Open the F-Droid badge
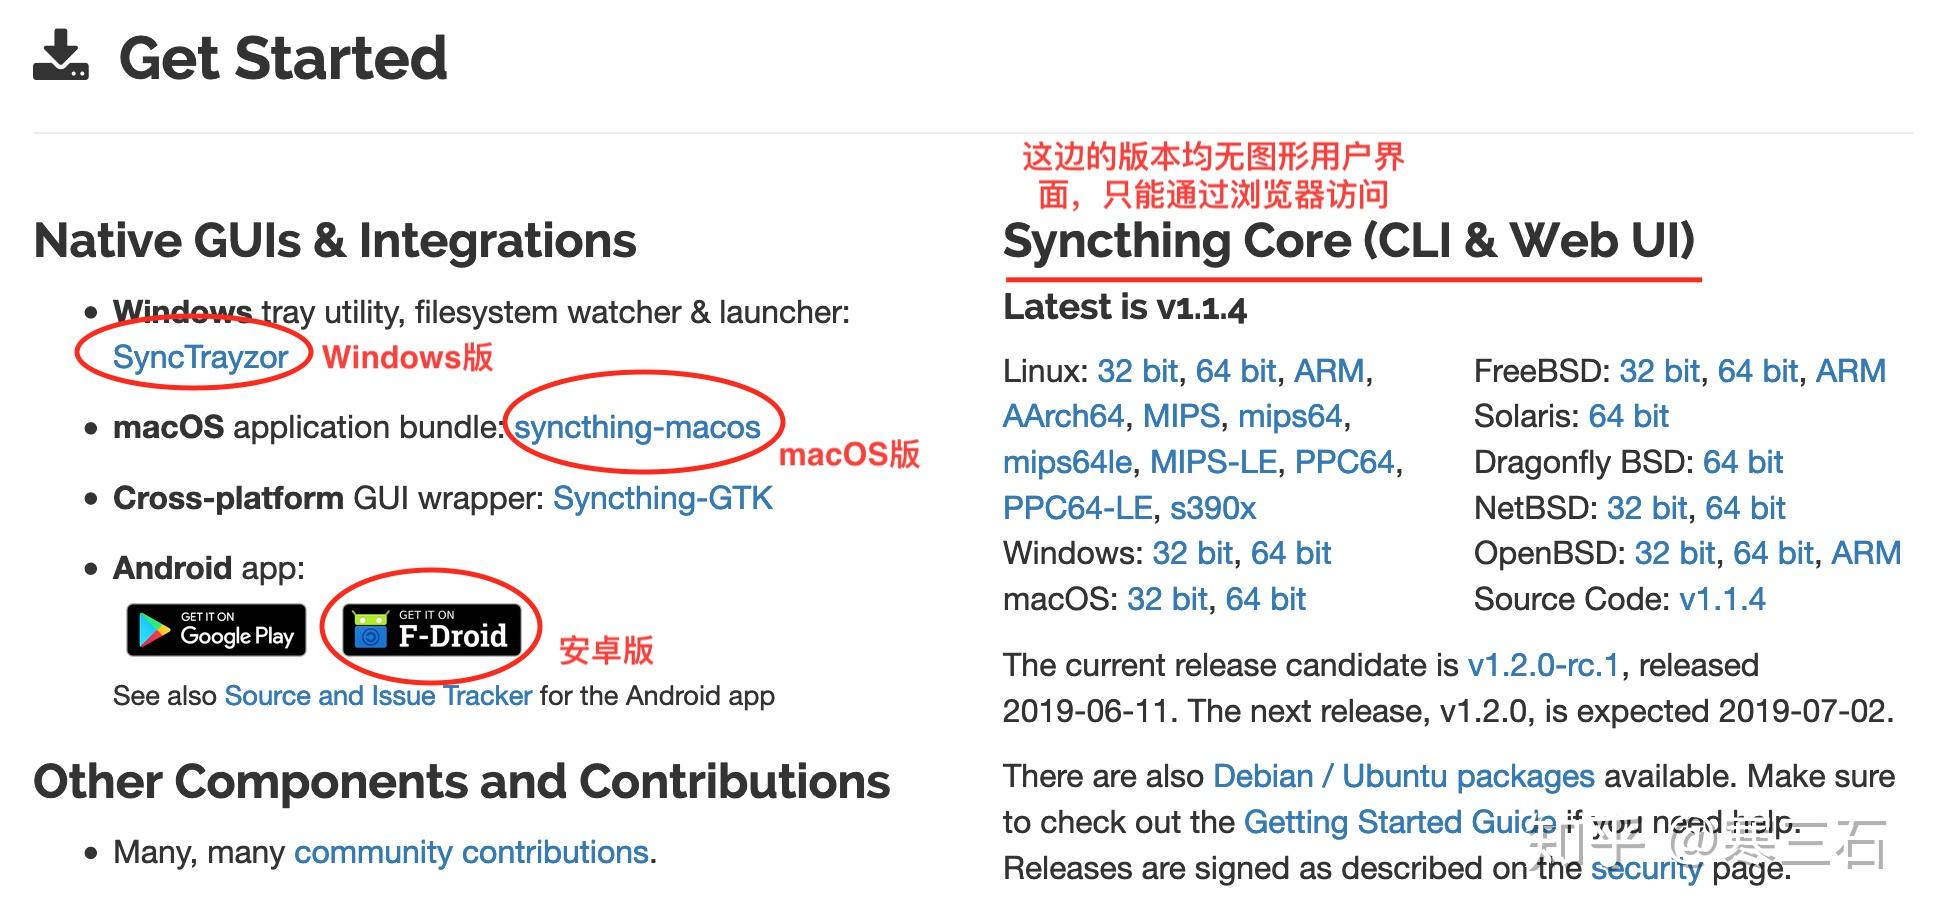This screenshot has height=922, width=1938. pyautogui.click(x=432, y=630)
